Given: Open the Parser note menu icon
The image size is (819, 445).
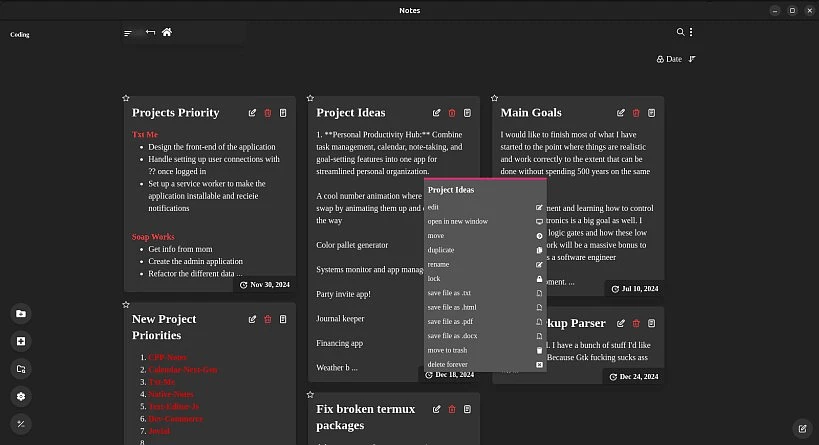Looking at the screenshot, I should click(x=652, y=323).
